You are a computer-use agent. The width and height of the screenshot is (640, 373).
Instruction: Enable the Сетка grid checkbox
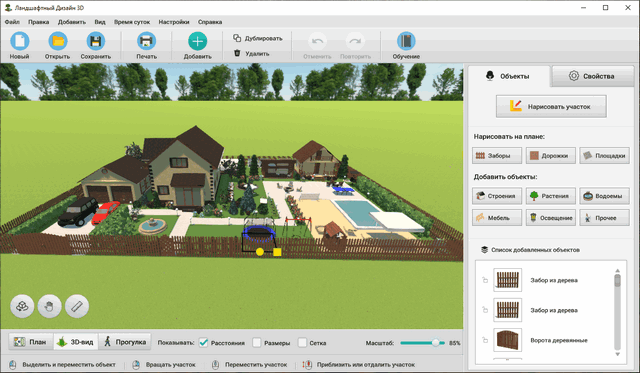pyautogui.click(x=302, y=343)
